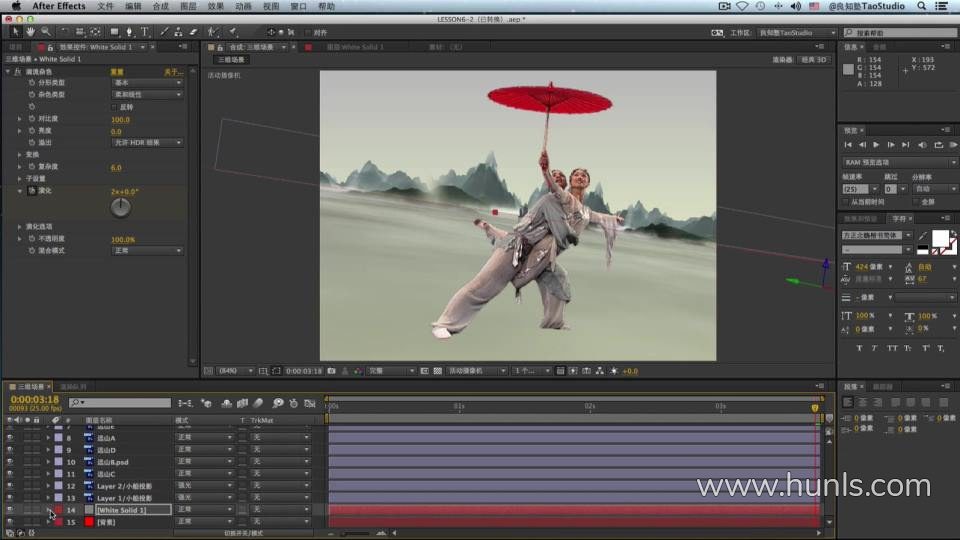Open the Graph Editor in the timeline
This screenshot has height=540, width=960.
tap(310, 403)
